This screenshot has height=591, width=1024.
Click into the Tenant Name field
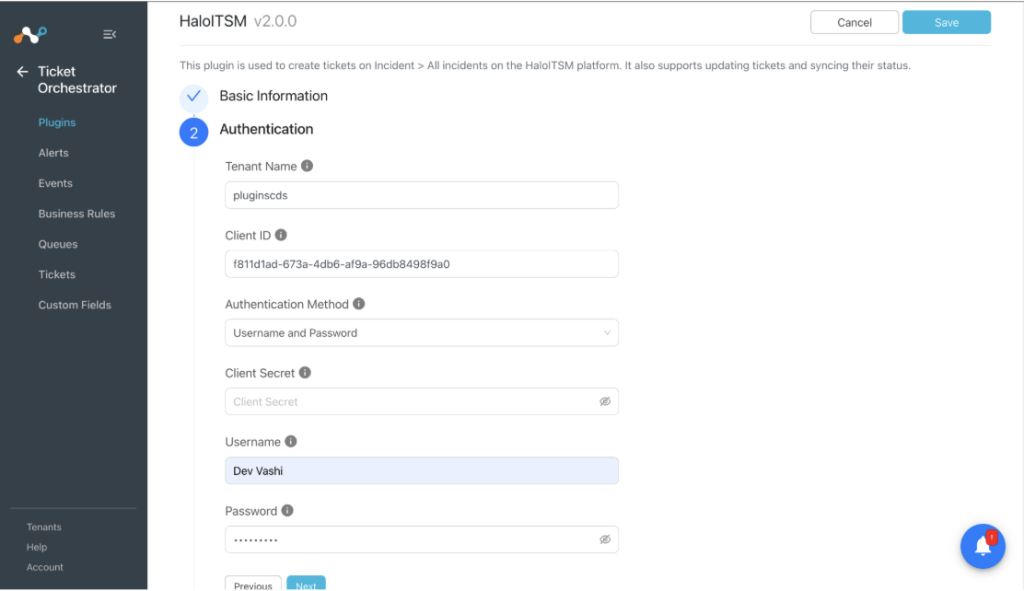click(422, 195)
